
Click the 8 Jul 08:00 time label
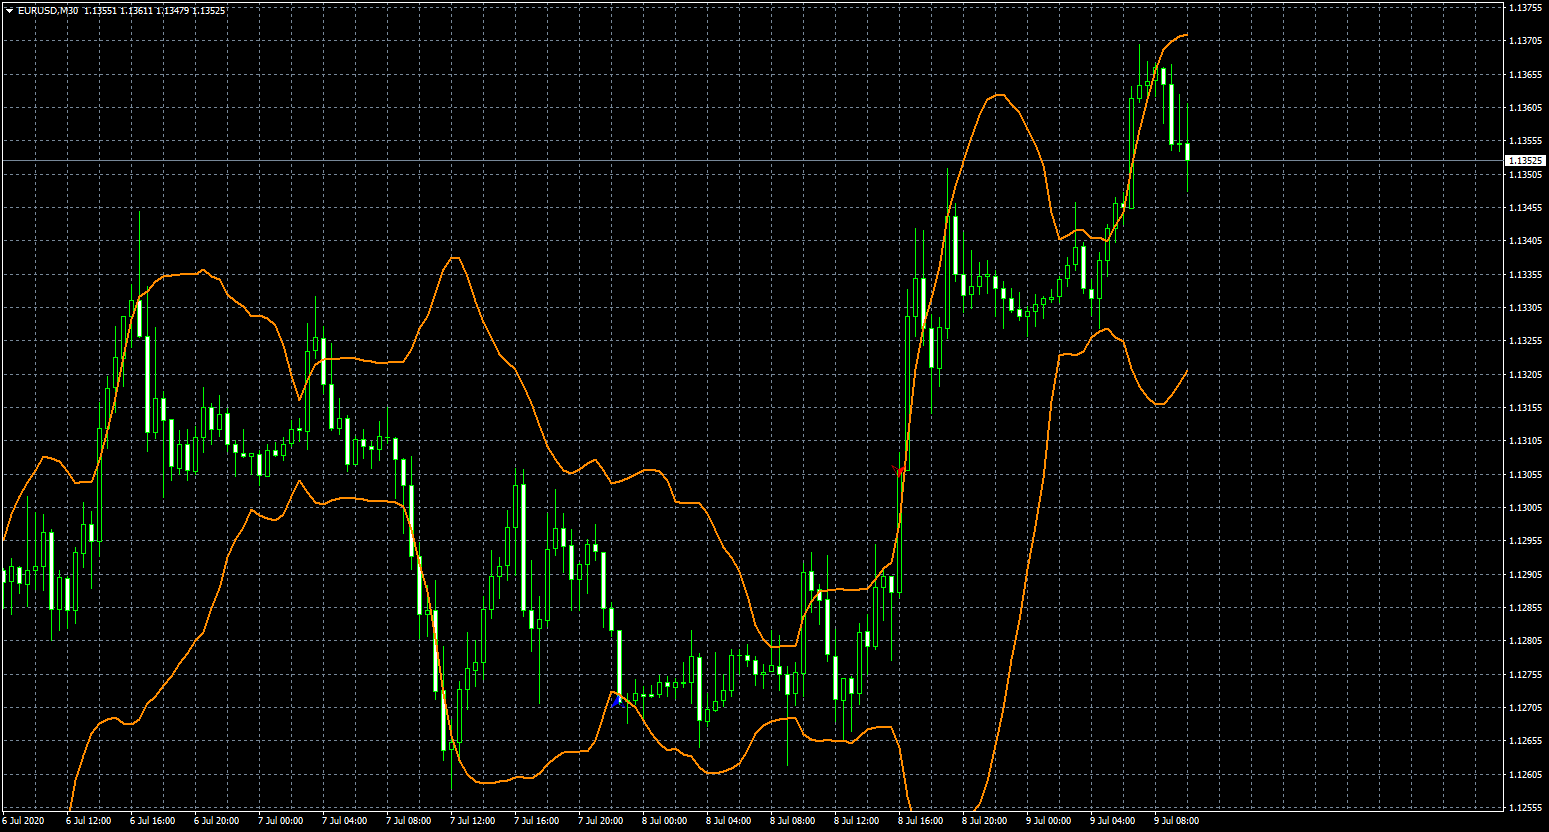(792, 821)
